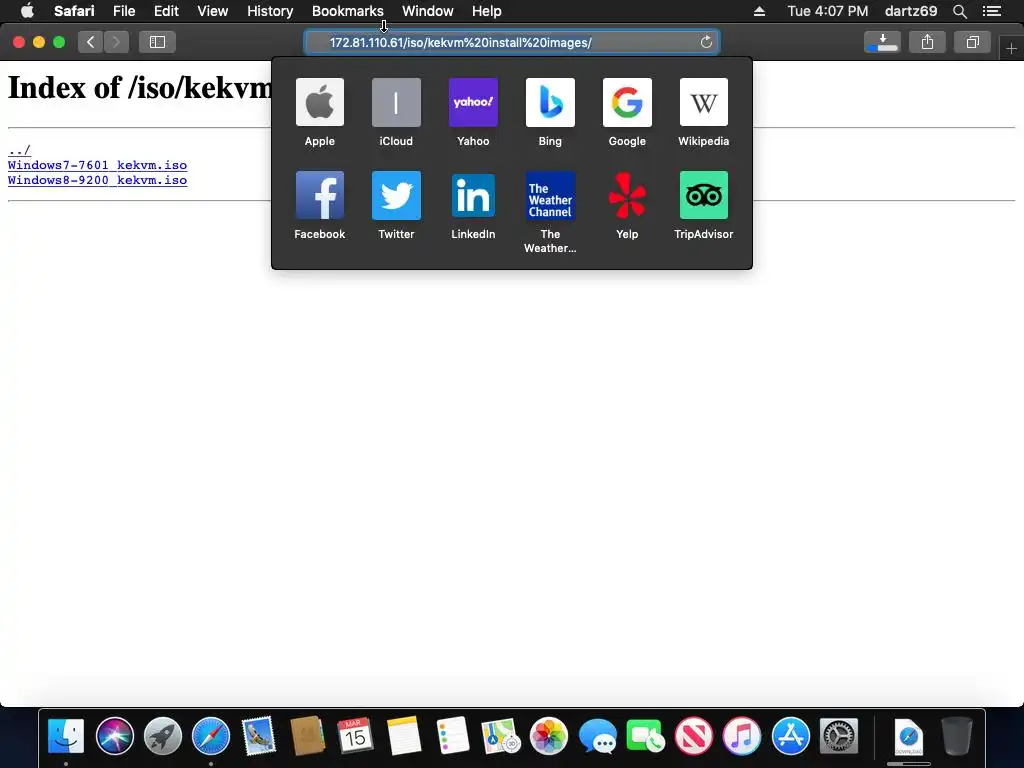Image resolution: width=1024 pixels, height=768 pixels.
Task: Open the View menu
Action: point(213,11)
